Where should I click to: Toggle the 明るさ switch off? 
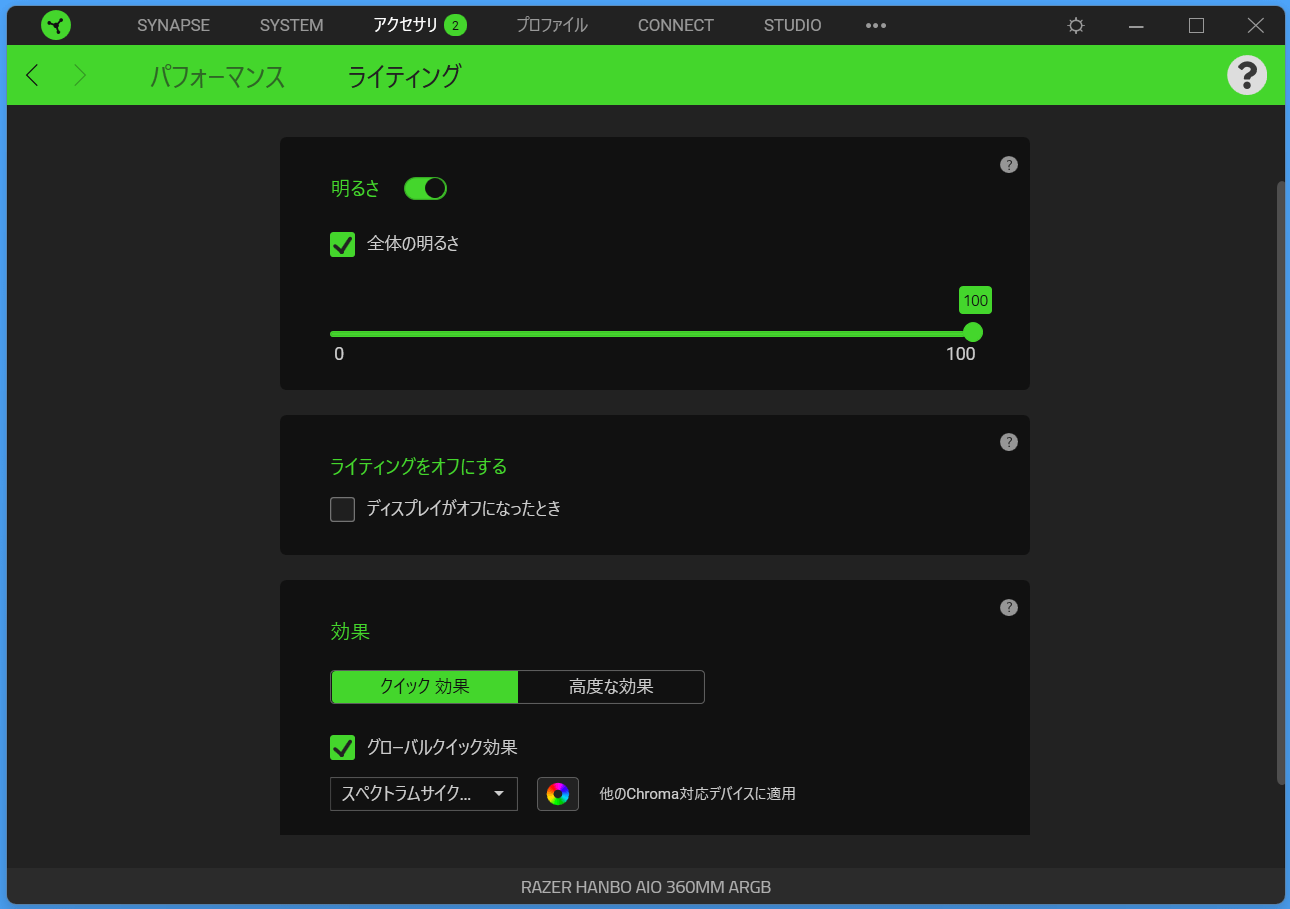pyautogui.click(x=425, y=188)
